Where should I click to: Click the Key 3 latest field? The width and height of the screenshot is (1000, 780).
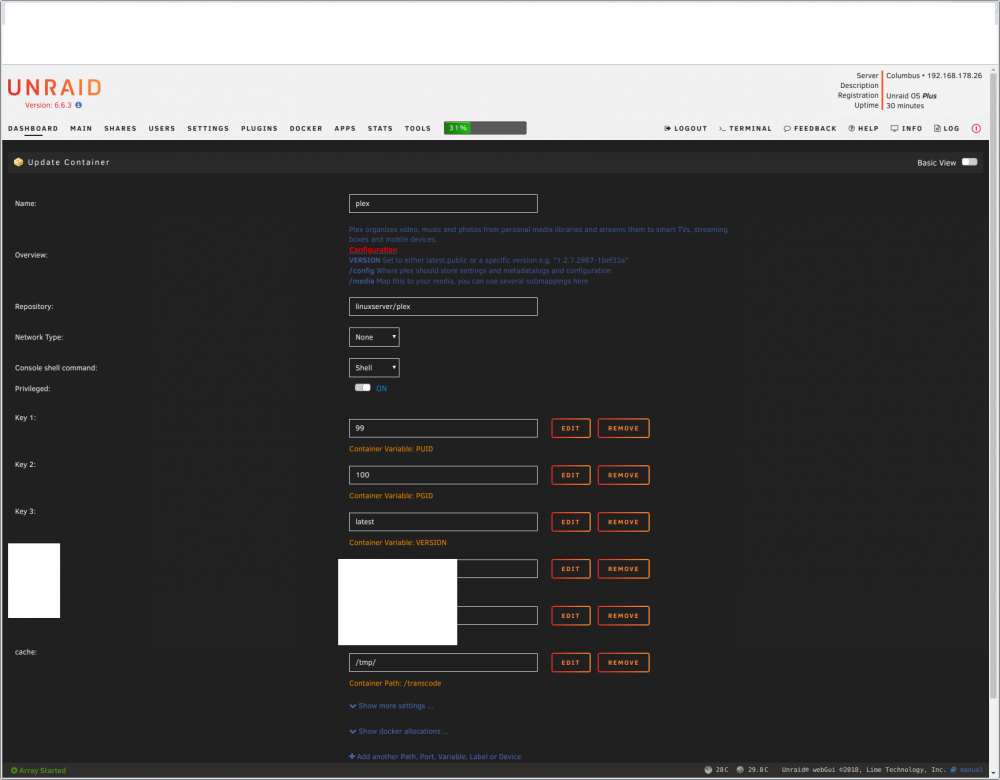point(443,522)
